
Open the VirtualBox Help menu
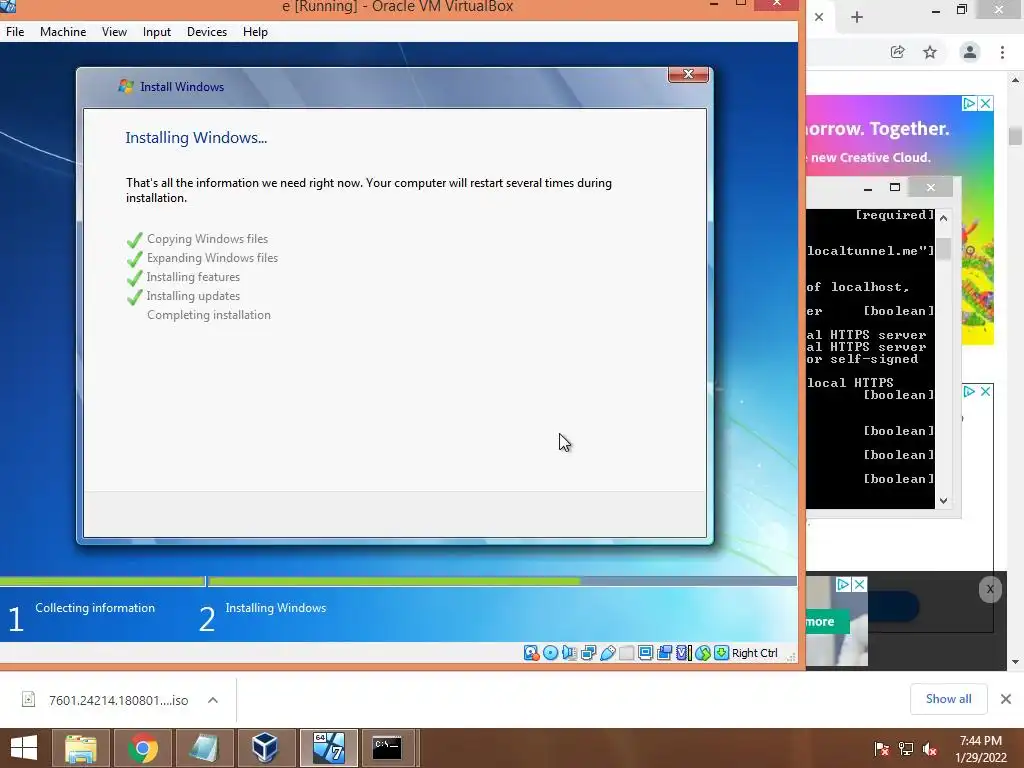(x=255, y=31)
